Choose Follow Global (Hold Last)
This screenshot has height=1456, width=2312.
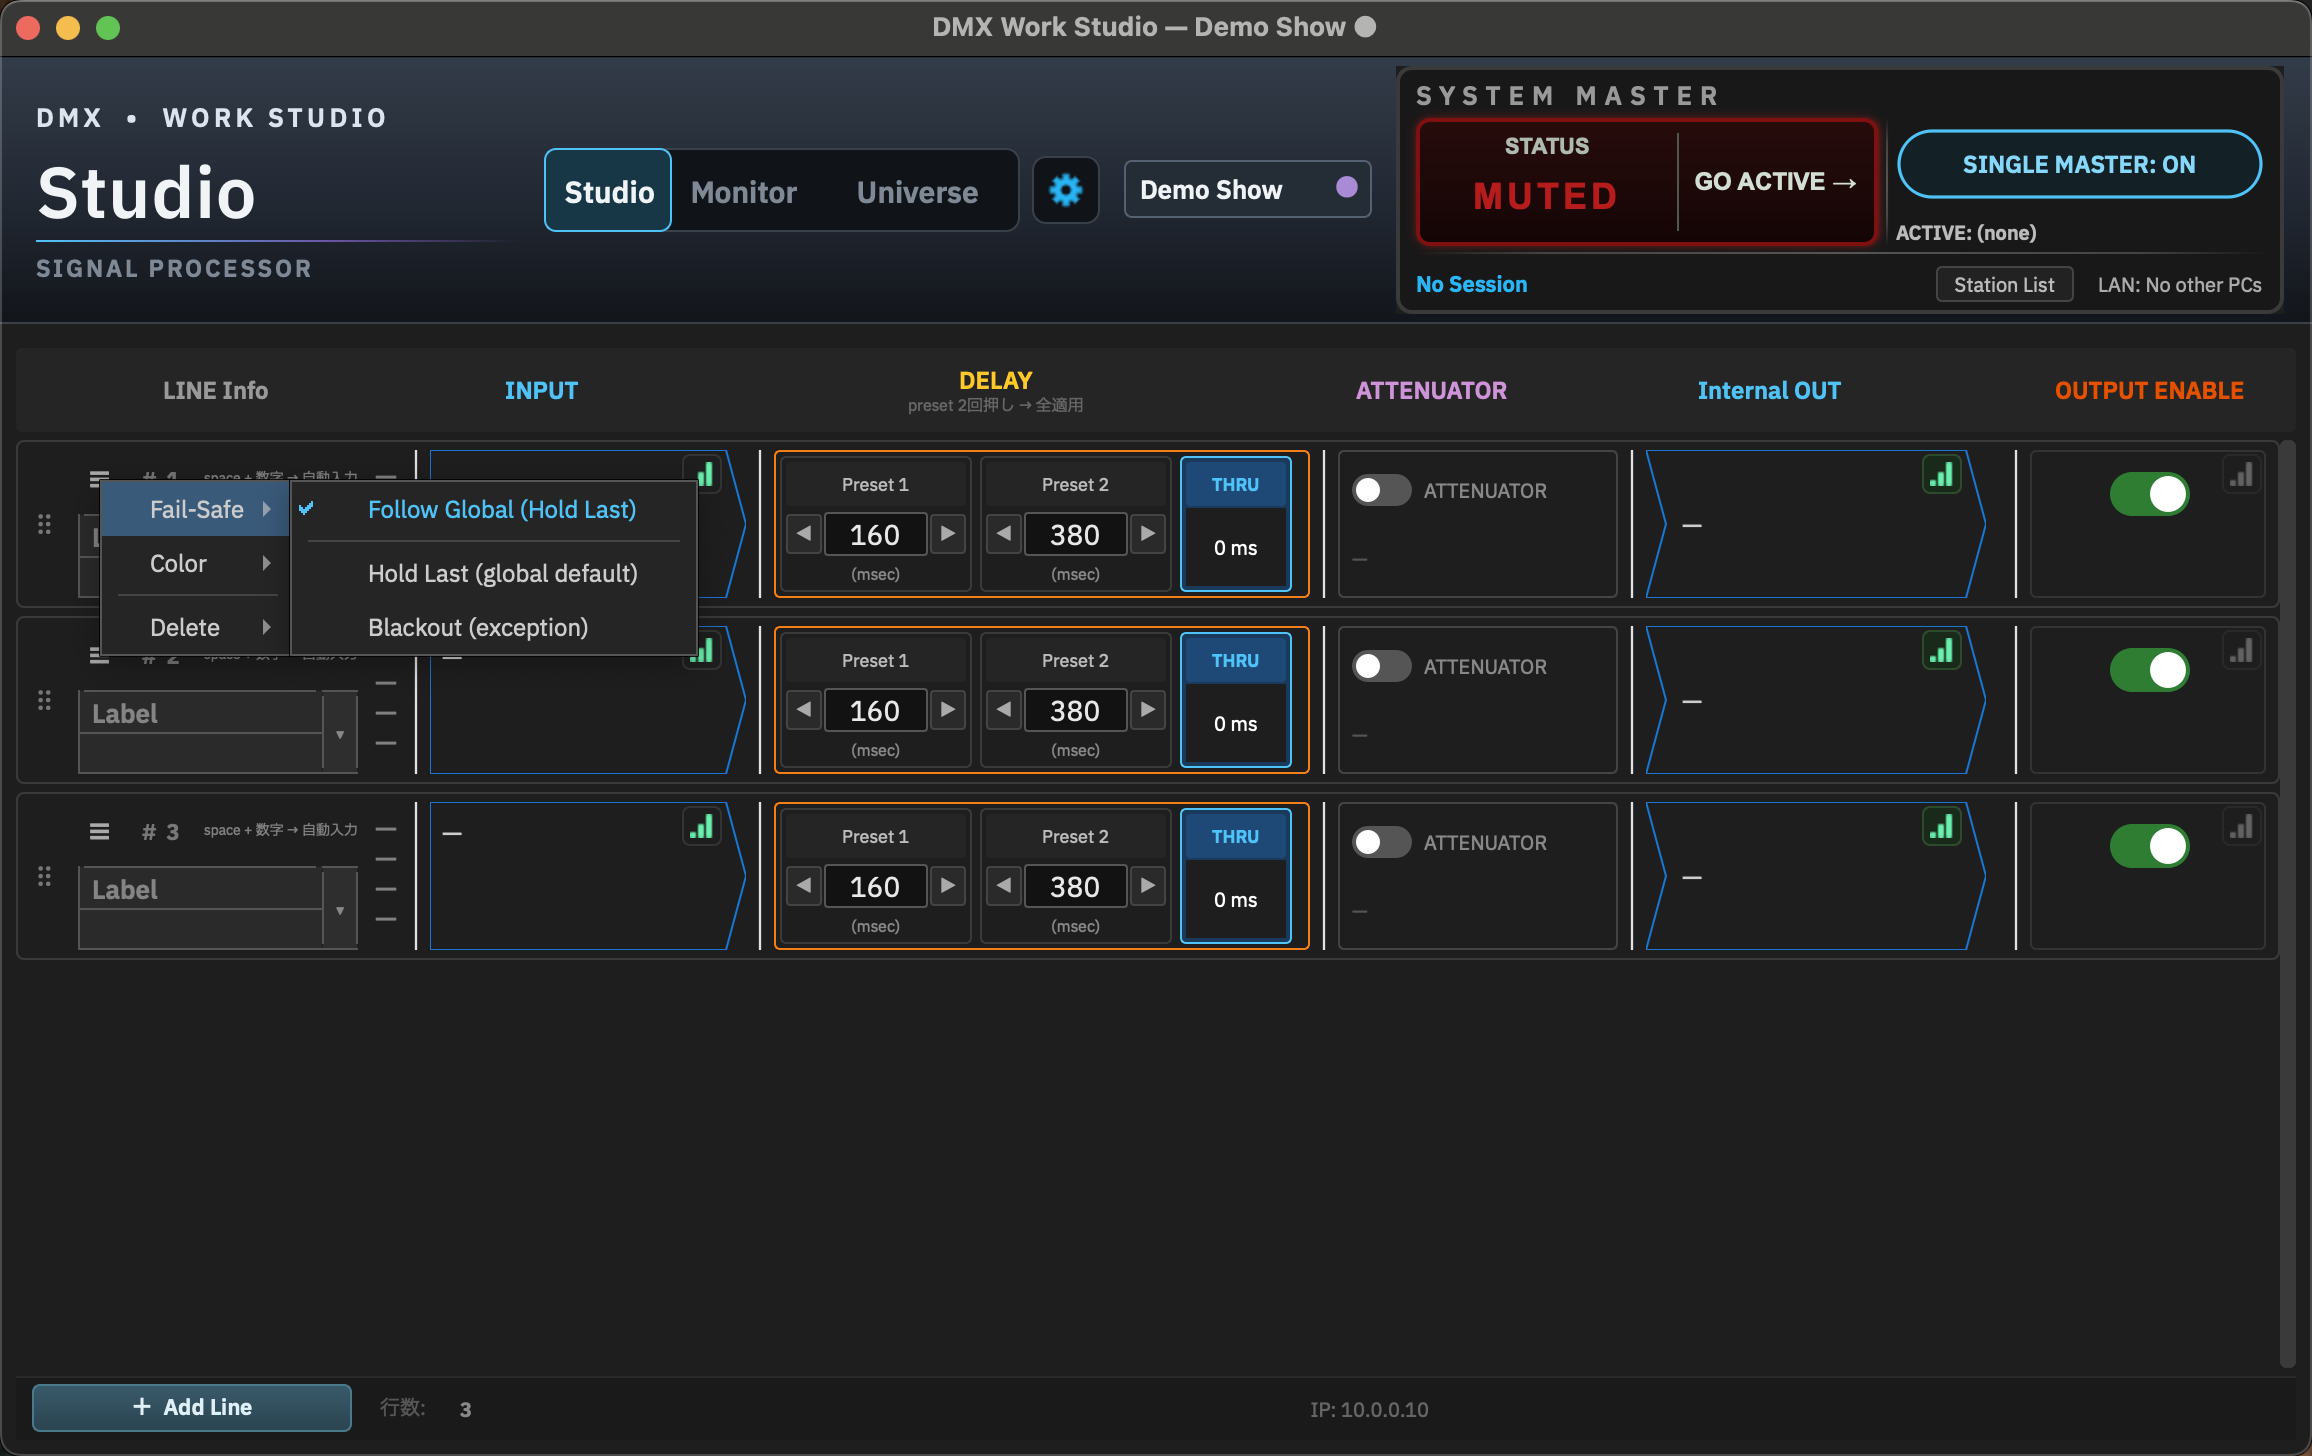point(494,510)
